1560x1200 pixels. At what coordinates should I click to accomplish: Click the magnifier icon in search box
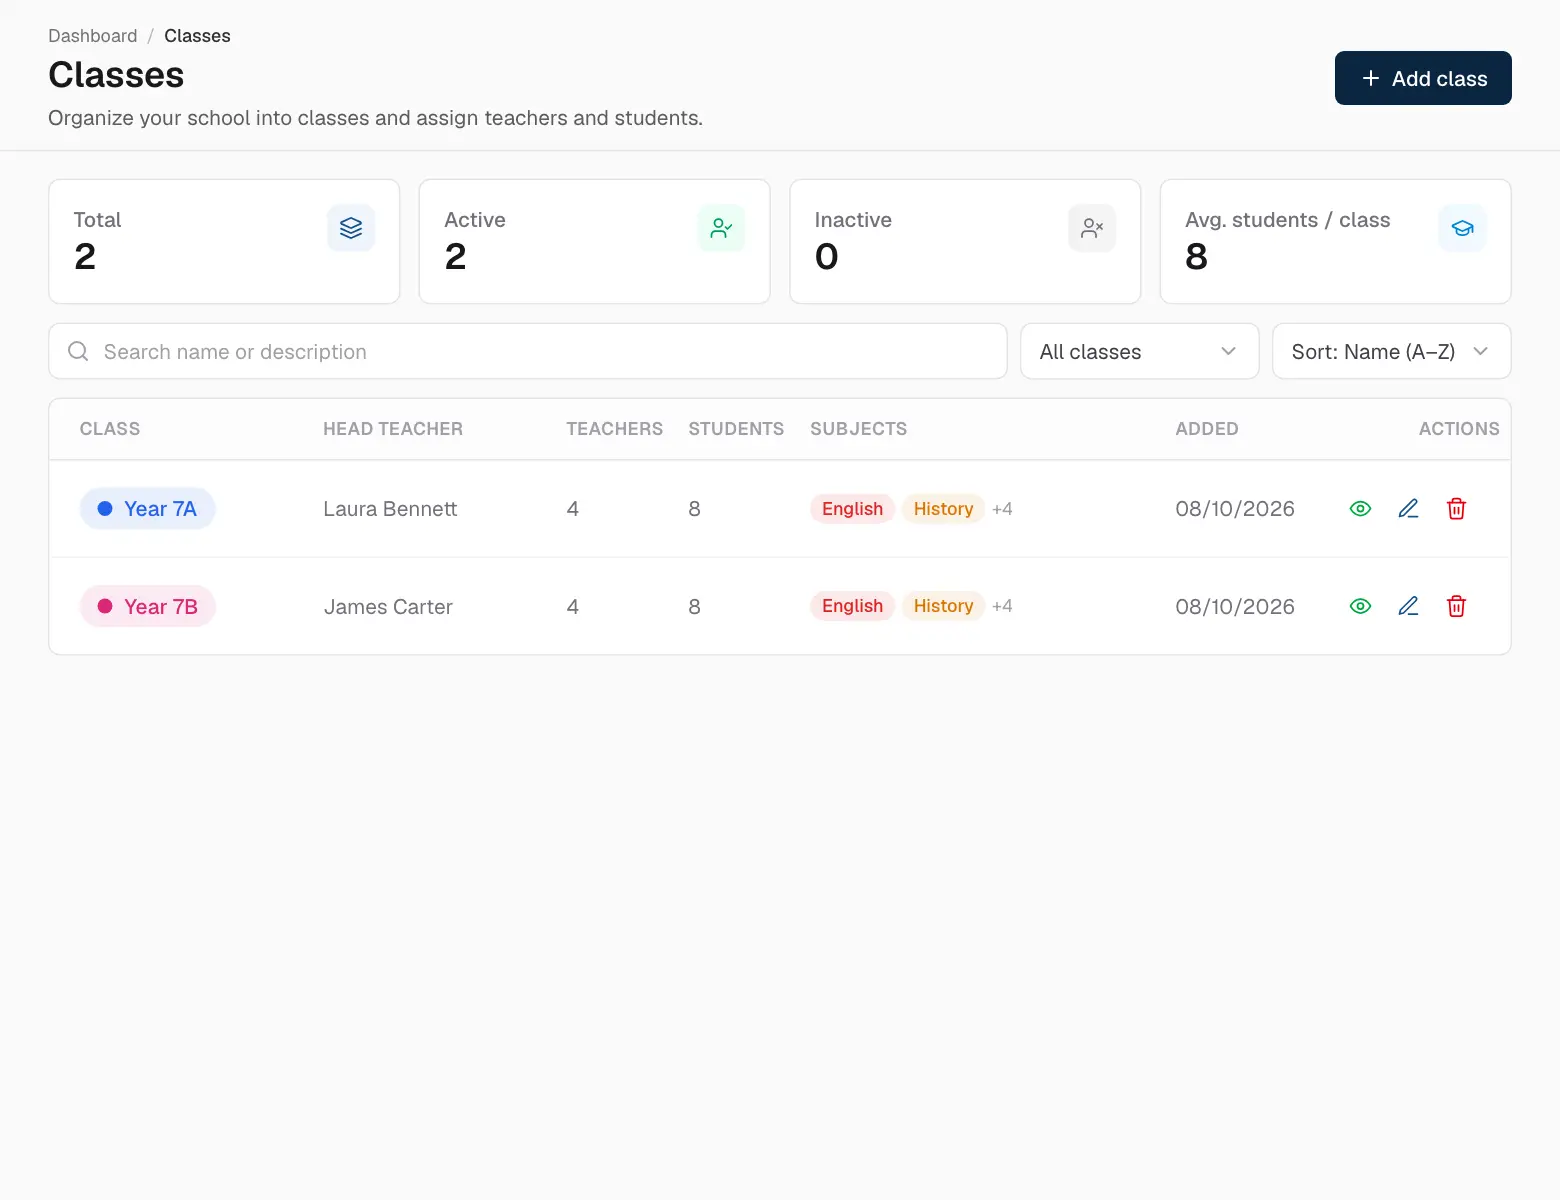(78, 351)
